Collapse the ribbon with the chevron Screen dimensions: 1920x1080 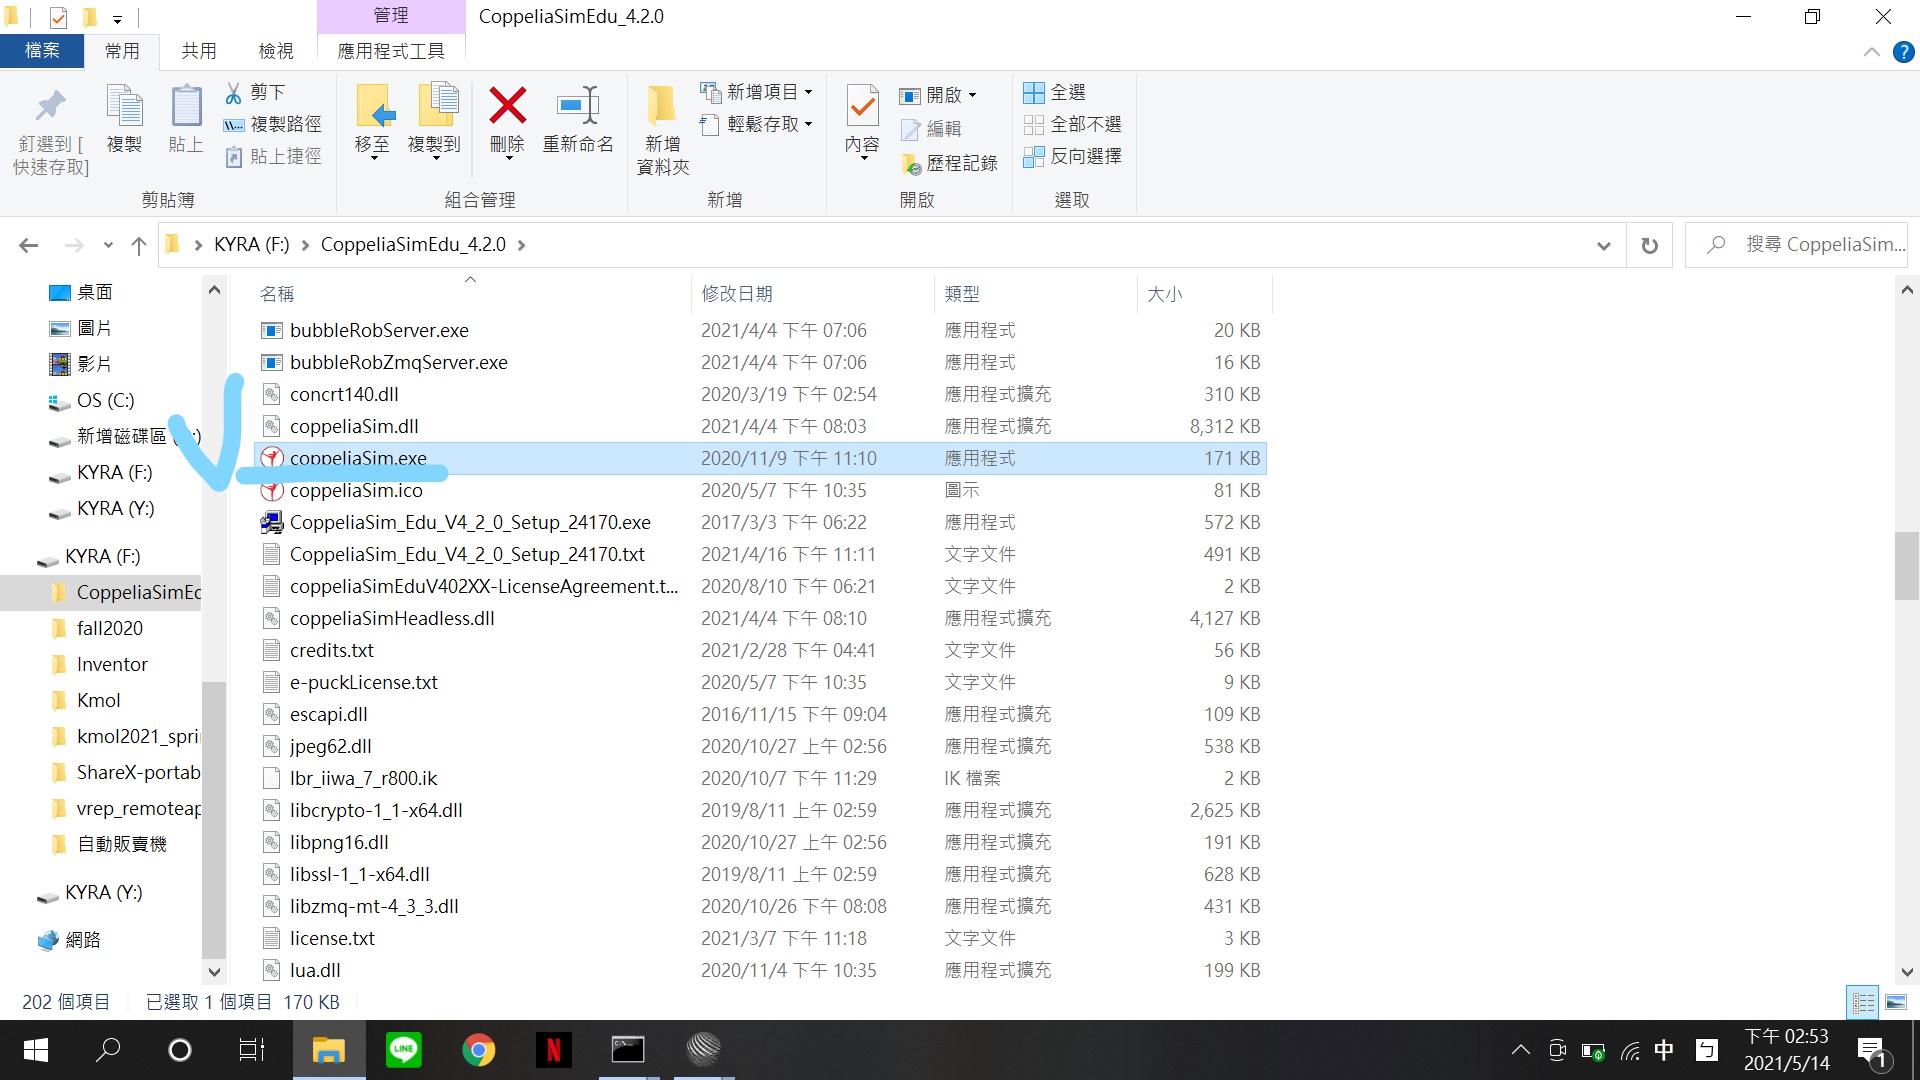tap(1872, 52)
